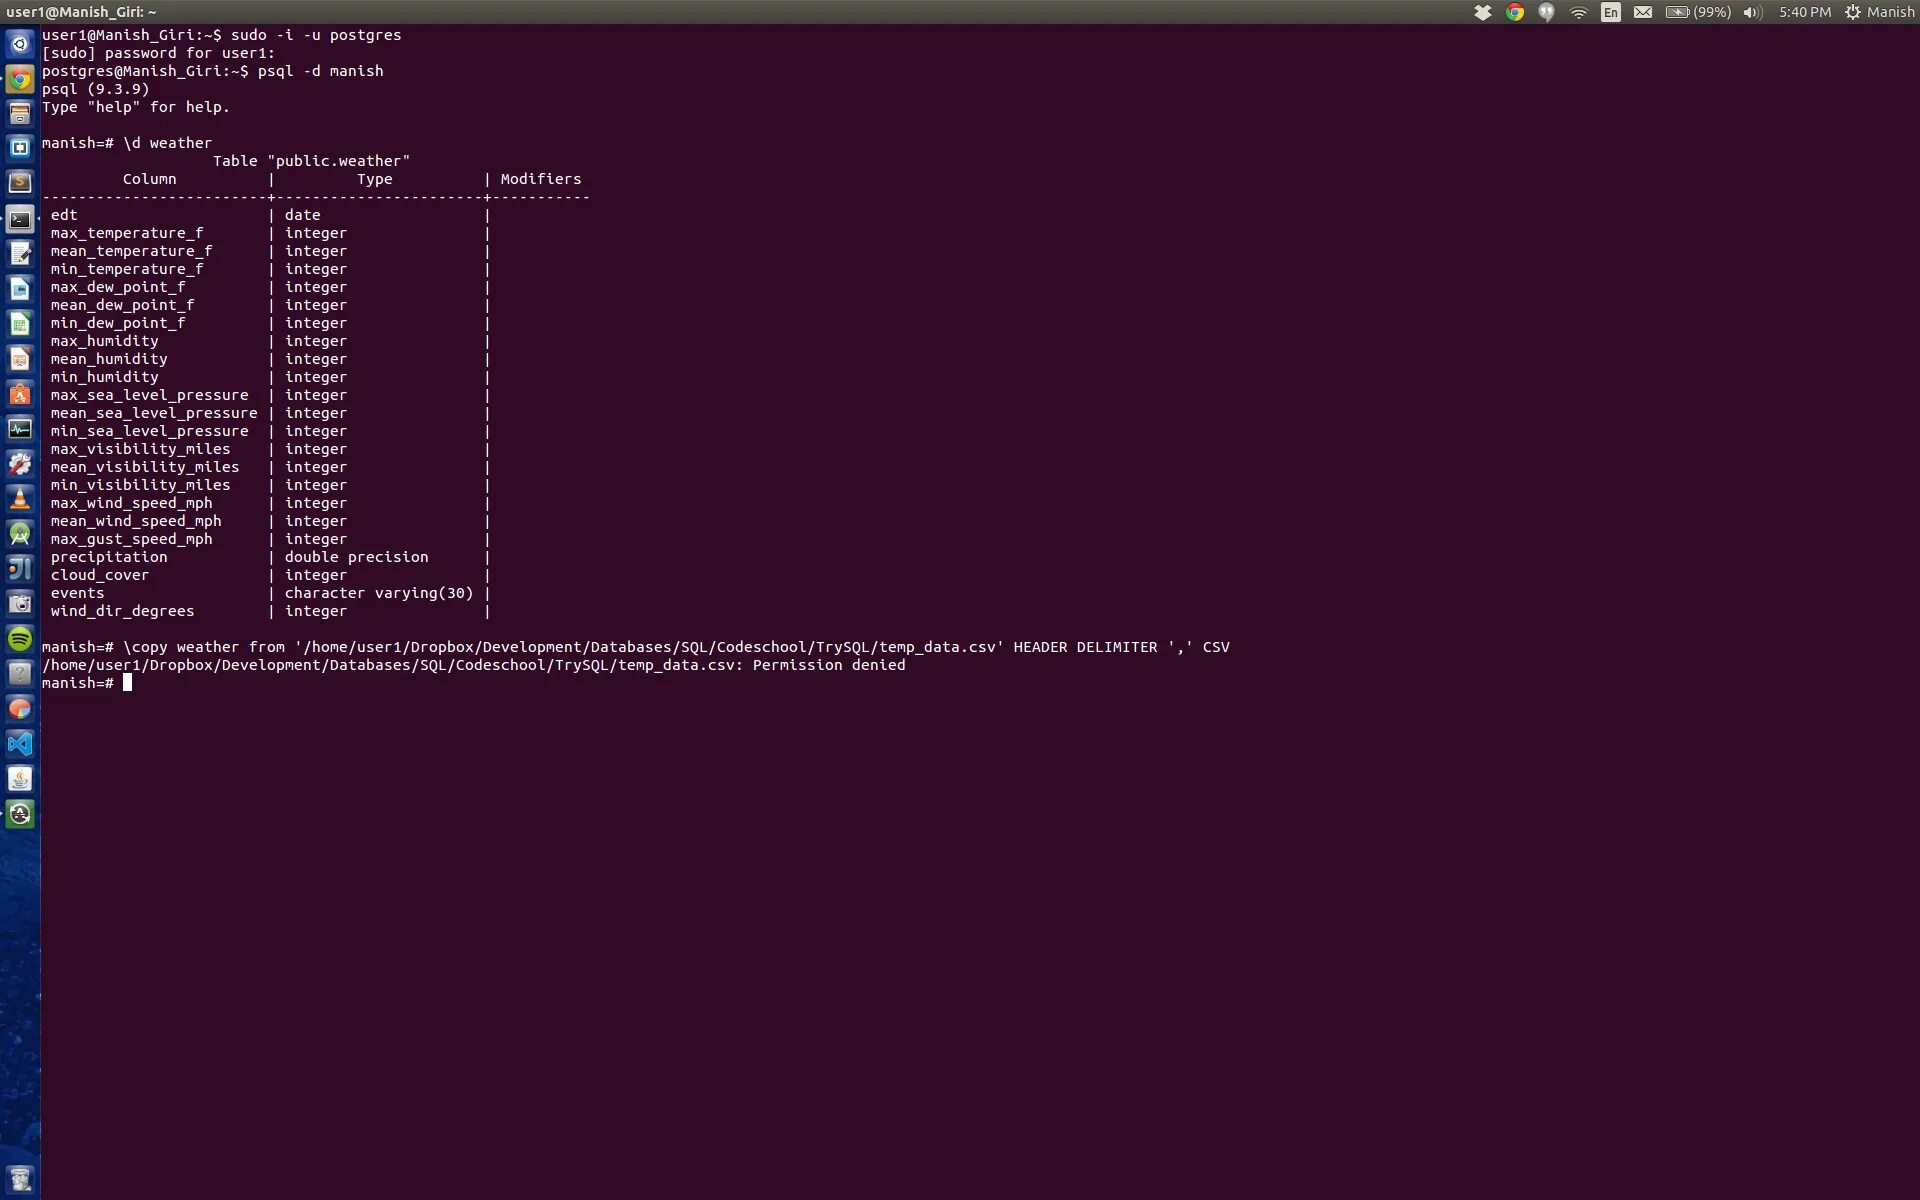Open LibreOffice Calc from the dock
This screenshot has height=1200, width=1920.
coord(20,324)
